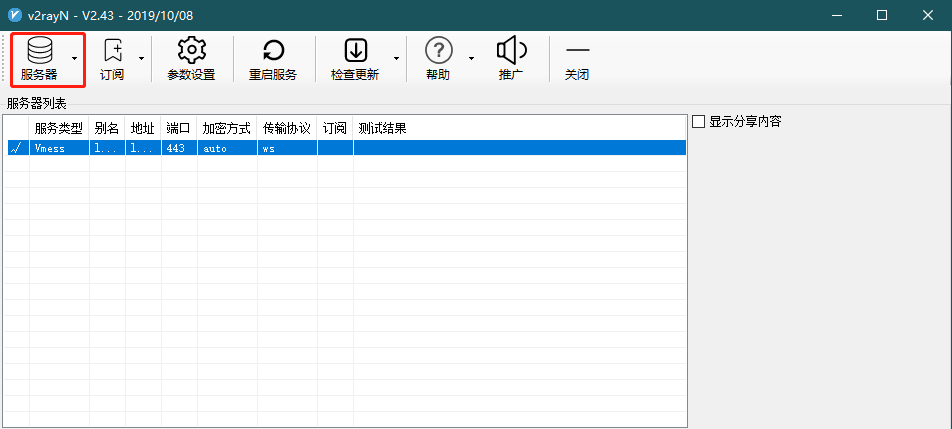Sort by 别名 column header
This screenshot has width=952, height=429.
pyautogui.click(x=107, y=129)
